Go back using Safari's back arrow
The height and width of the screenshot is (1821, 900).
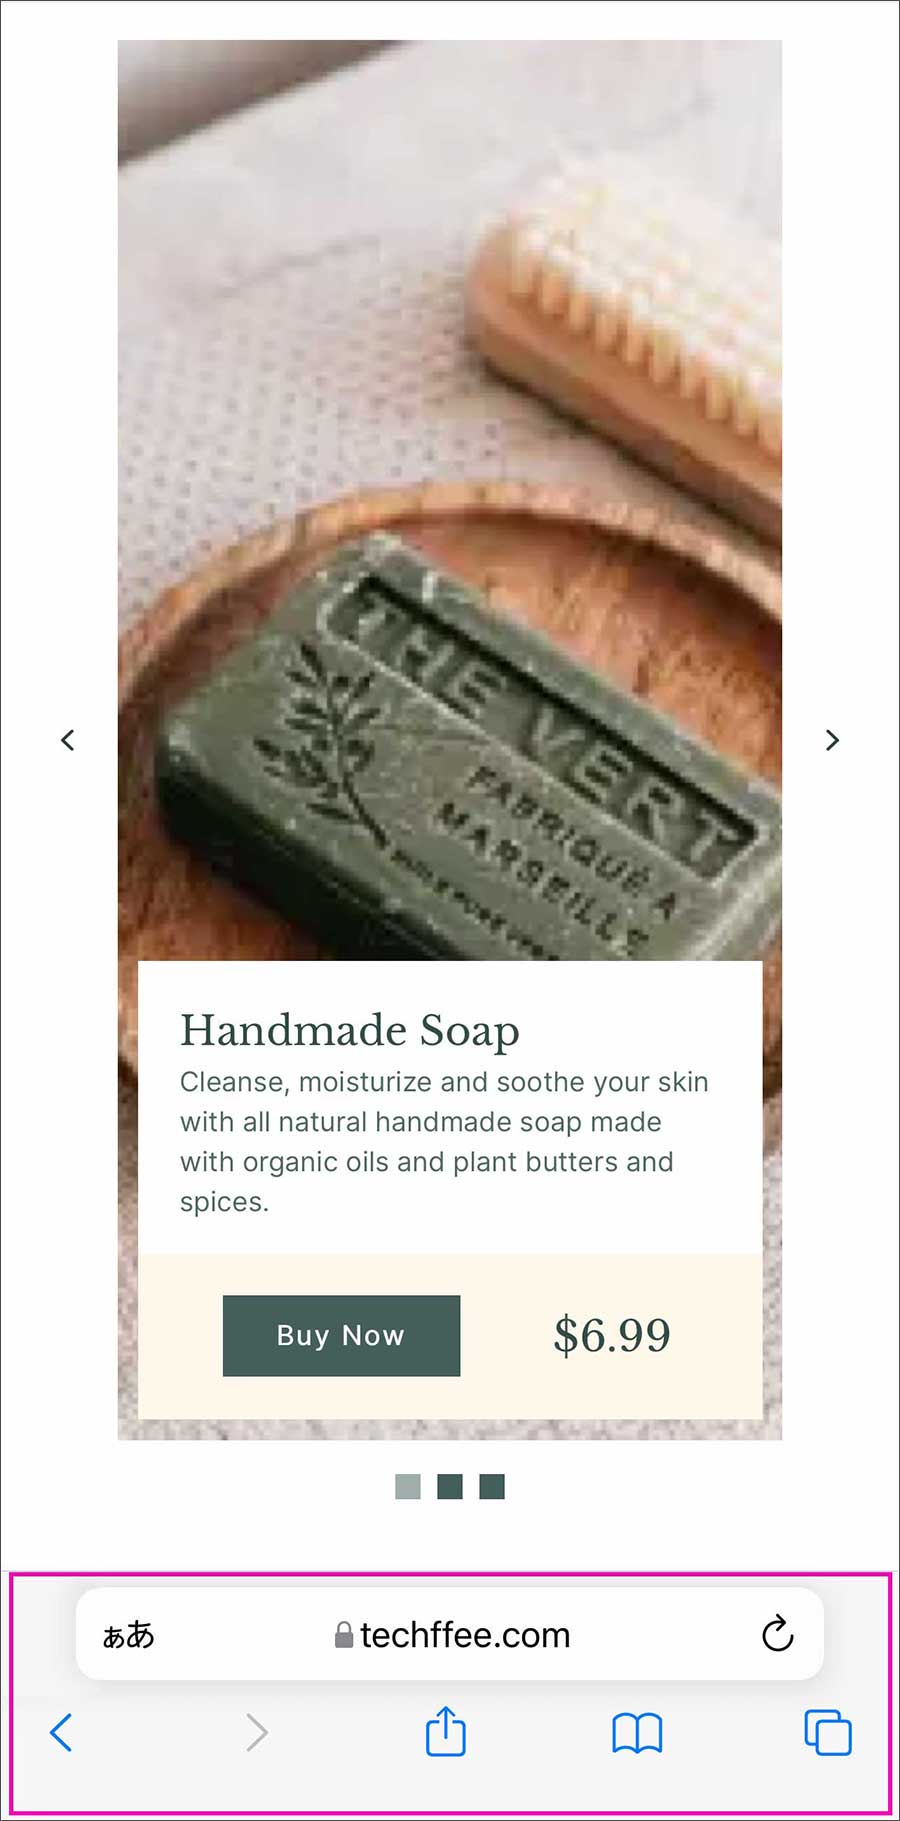(x=61, y=1732)
